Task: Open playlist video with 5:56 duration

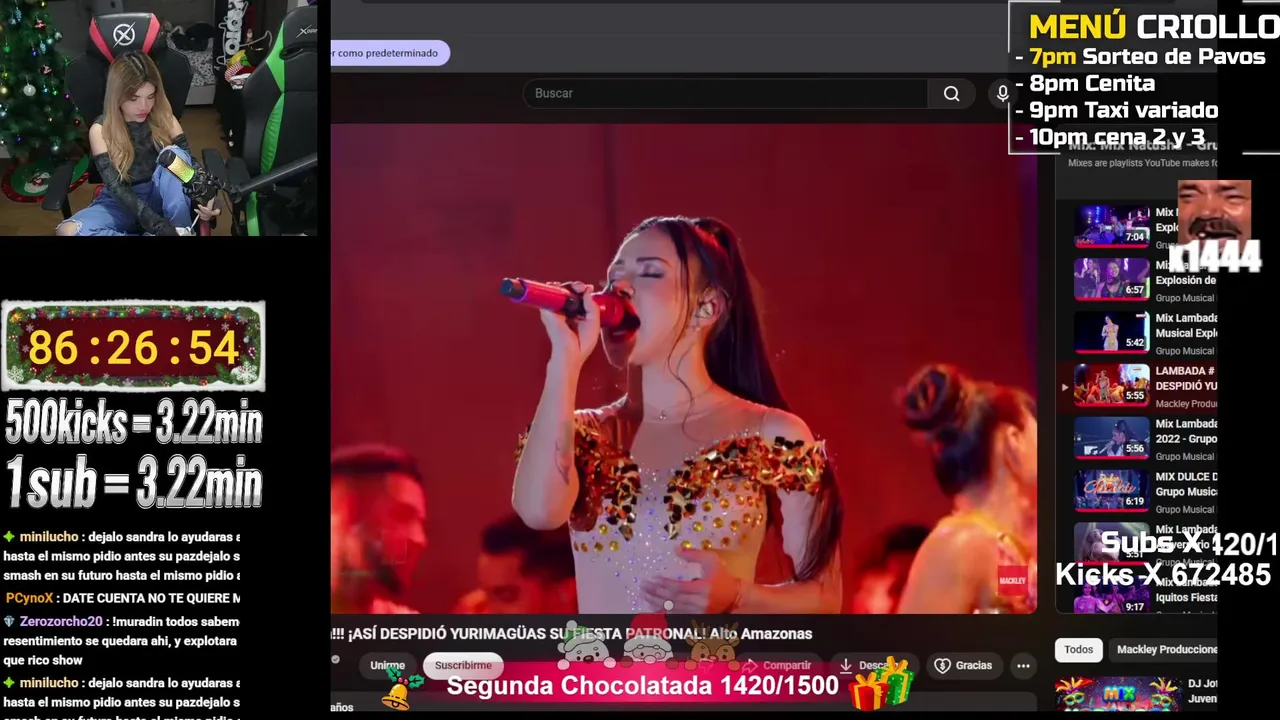Action: [x=1112, y=437]
